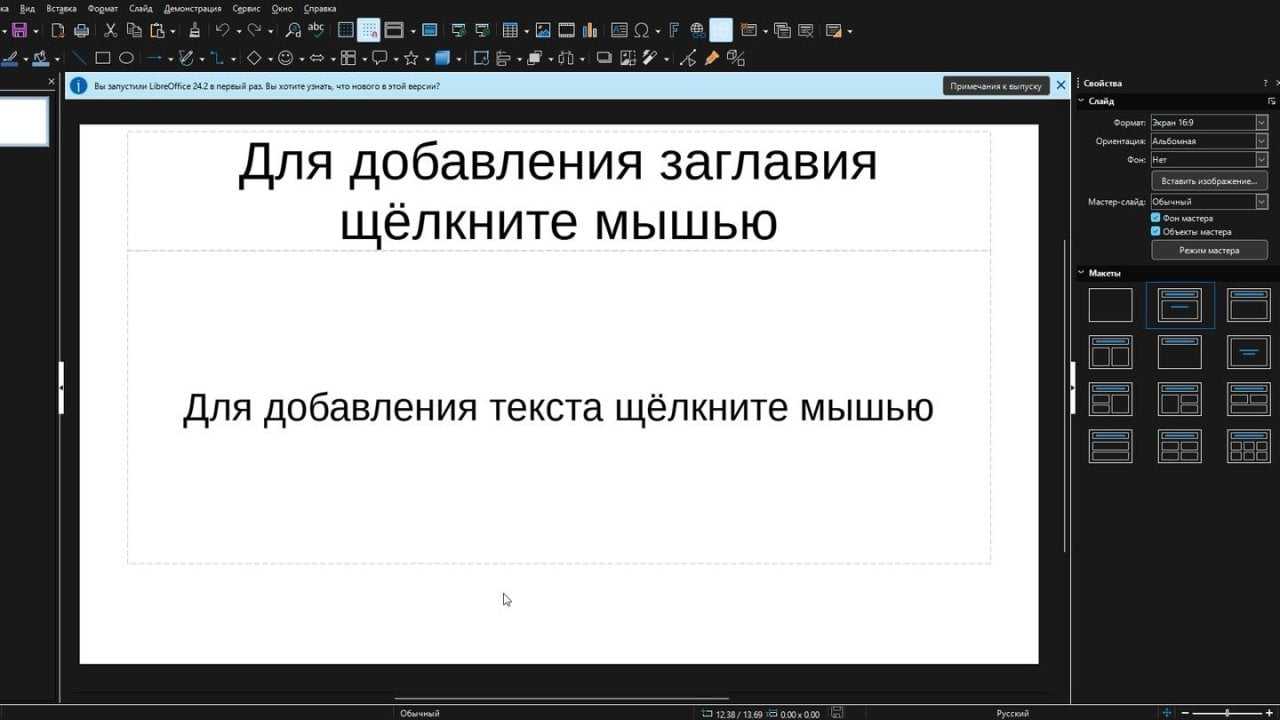Select the Rectangle drawing tool

pos(103,58)
